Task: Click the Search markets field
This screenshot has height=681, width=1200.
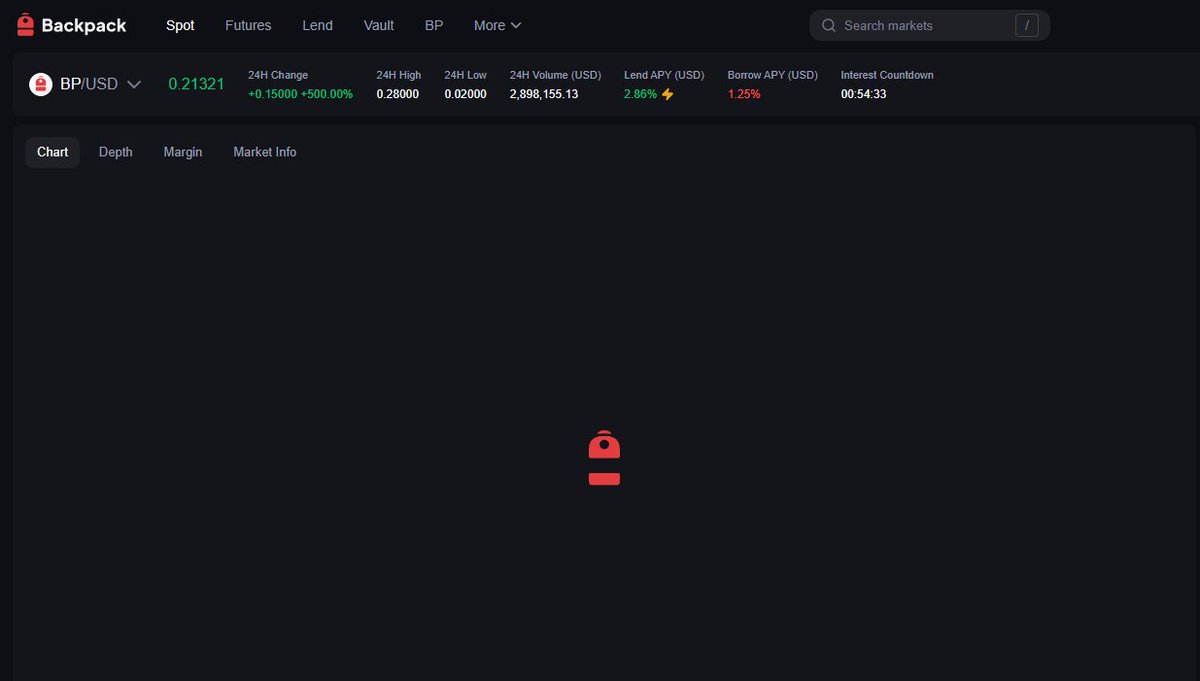Action: click(x=929, y=25)
